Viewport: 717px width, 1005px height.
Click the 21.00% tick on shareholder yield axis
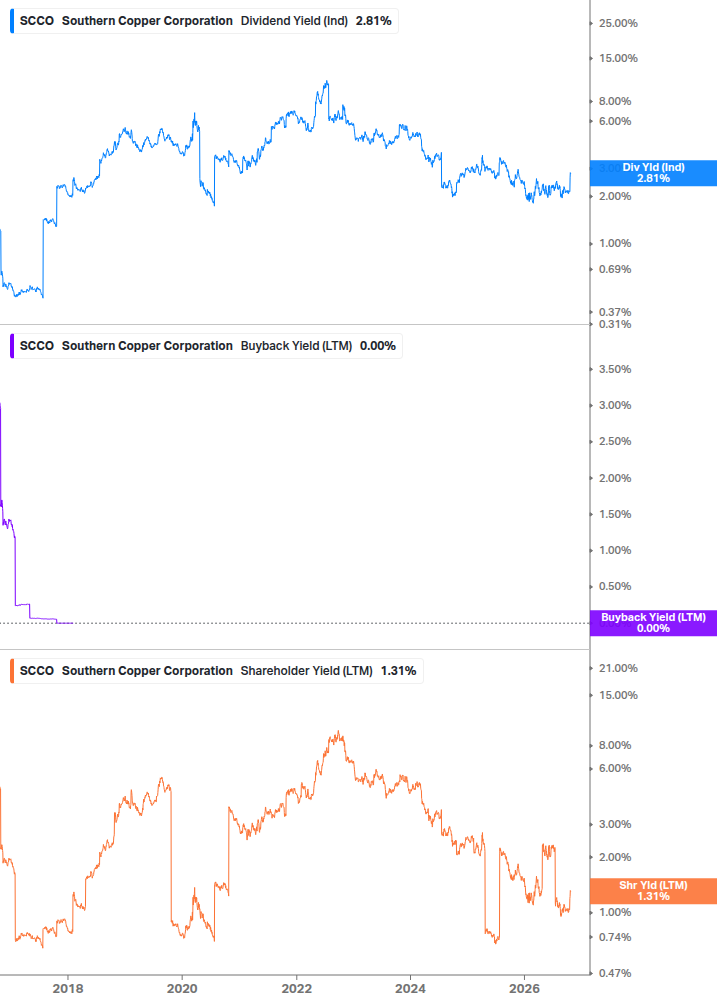point(618,669)
